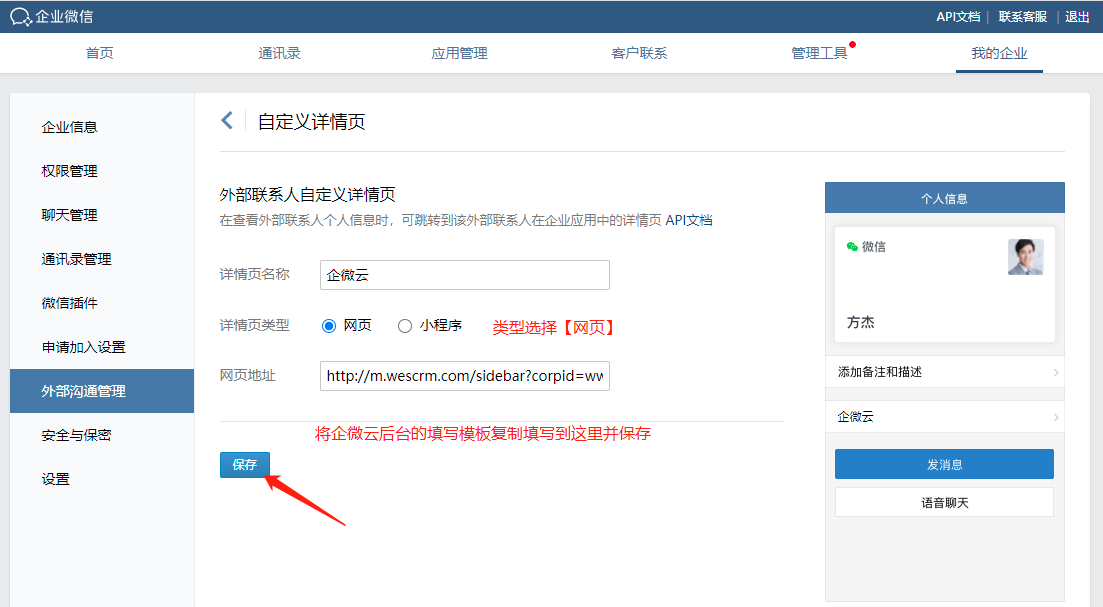The width and height of the screenshot is (1103, 607).
Task: Open the API文档 link in the description text
Action: (689, 220)
